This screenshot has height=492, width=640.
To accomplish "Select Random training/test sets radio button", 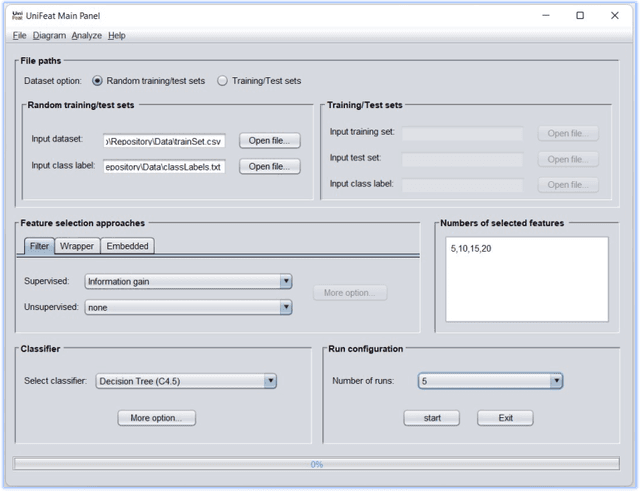I will point(98,81).
